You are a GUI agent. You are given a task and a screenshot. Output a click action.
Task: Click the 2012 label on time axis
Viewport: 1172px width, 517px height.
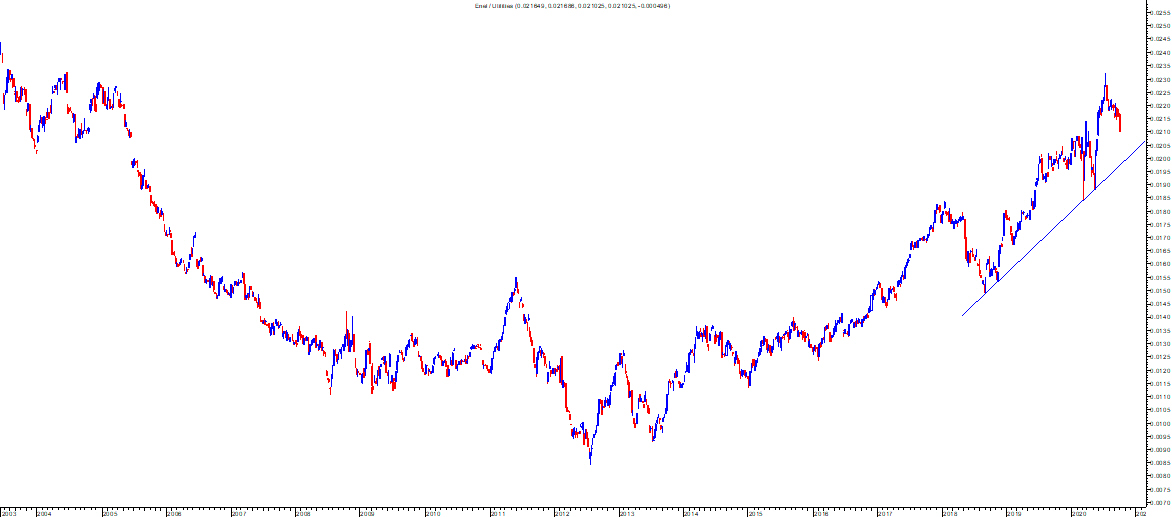(x=562, y=513)
